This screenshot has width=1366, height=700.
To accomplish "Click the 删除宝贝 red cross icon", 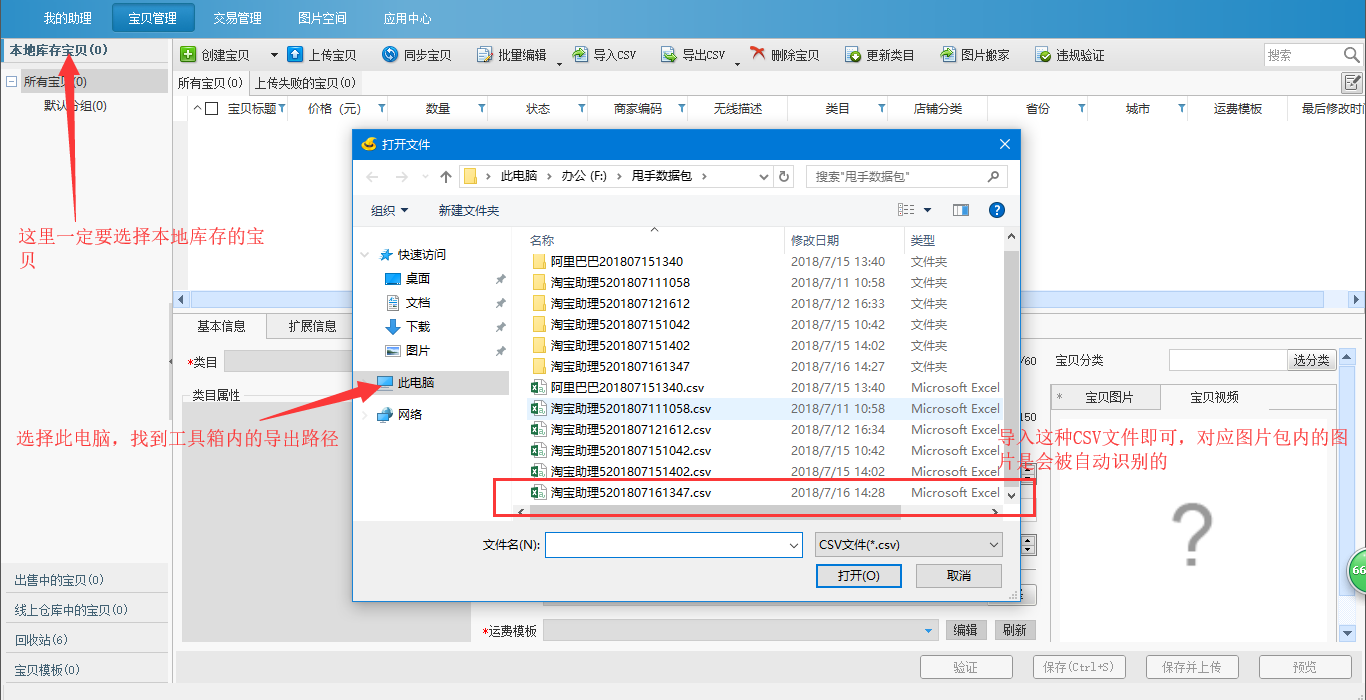I will (758, 55).
